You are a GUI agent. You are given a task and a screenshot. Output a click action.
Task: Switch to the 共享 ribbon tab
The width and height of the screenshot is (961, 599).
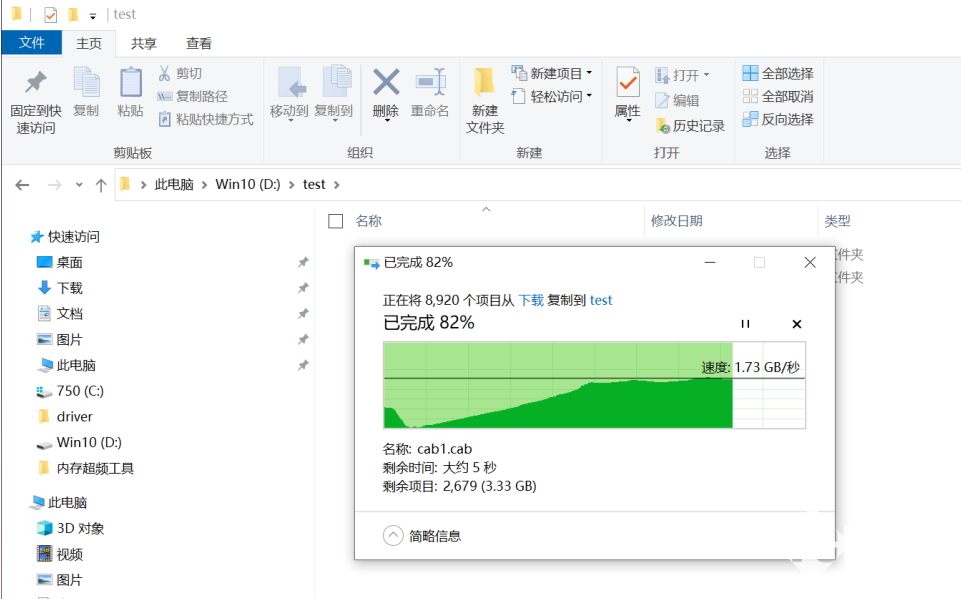tap(143, 44)
